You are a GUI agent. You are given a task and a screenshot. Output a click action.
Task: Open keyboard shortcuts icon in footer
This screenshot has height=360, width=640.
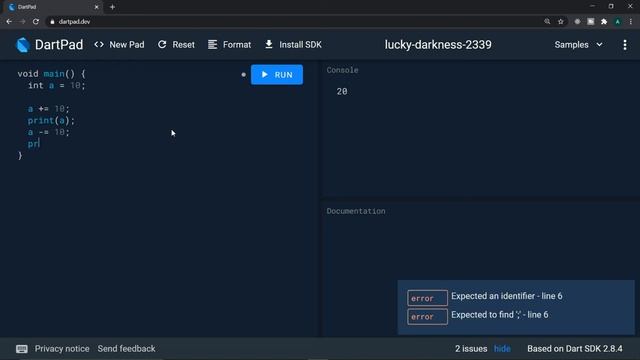point(22,349)
